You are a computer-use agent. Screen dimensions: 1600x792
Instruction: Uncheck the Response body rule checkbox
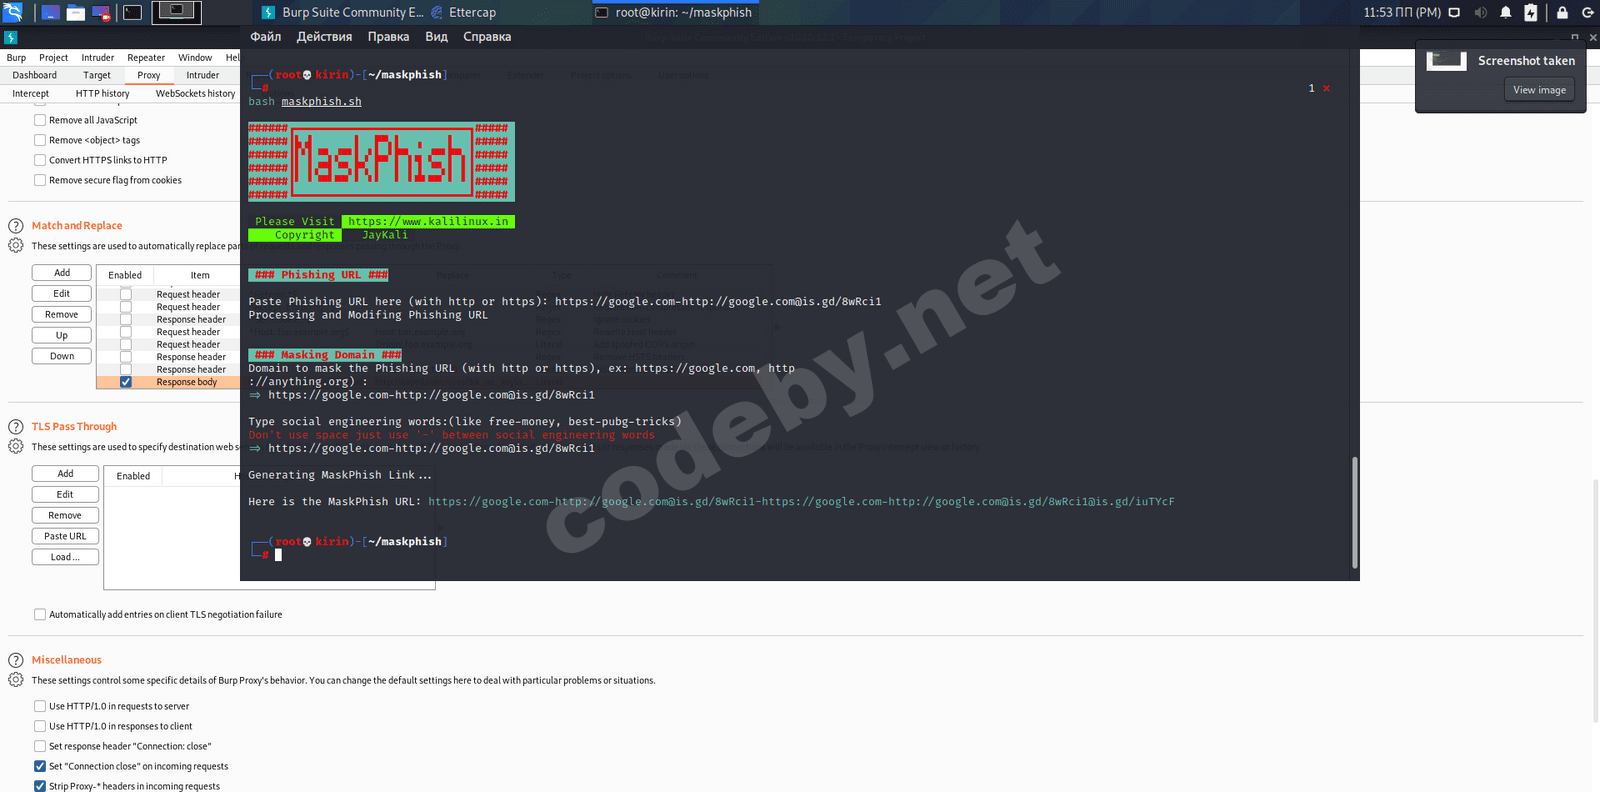126,382
